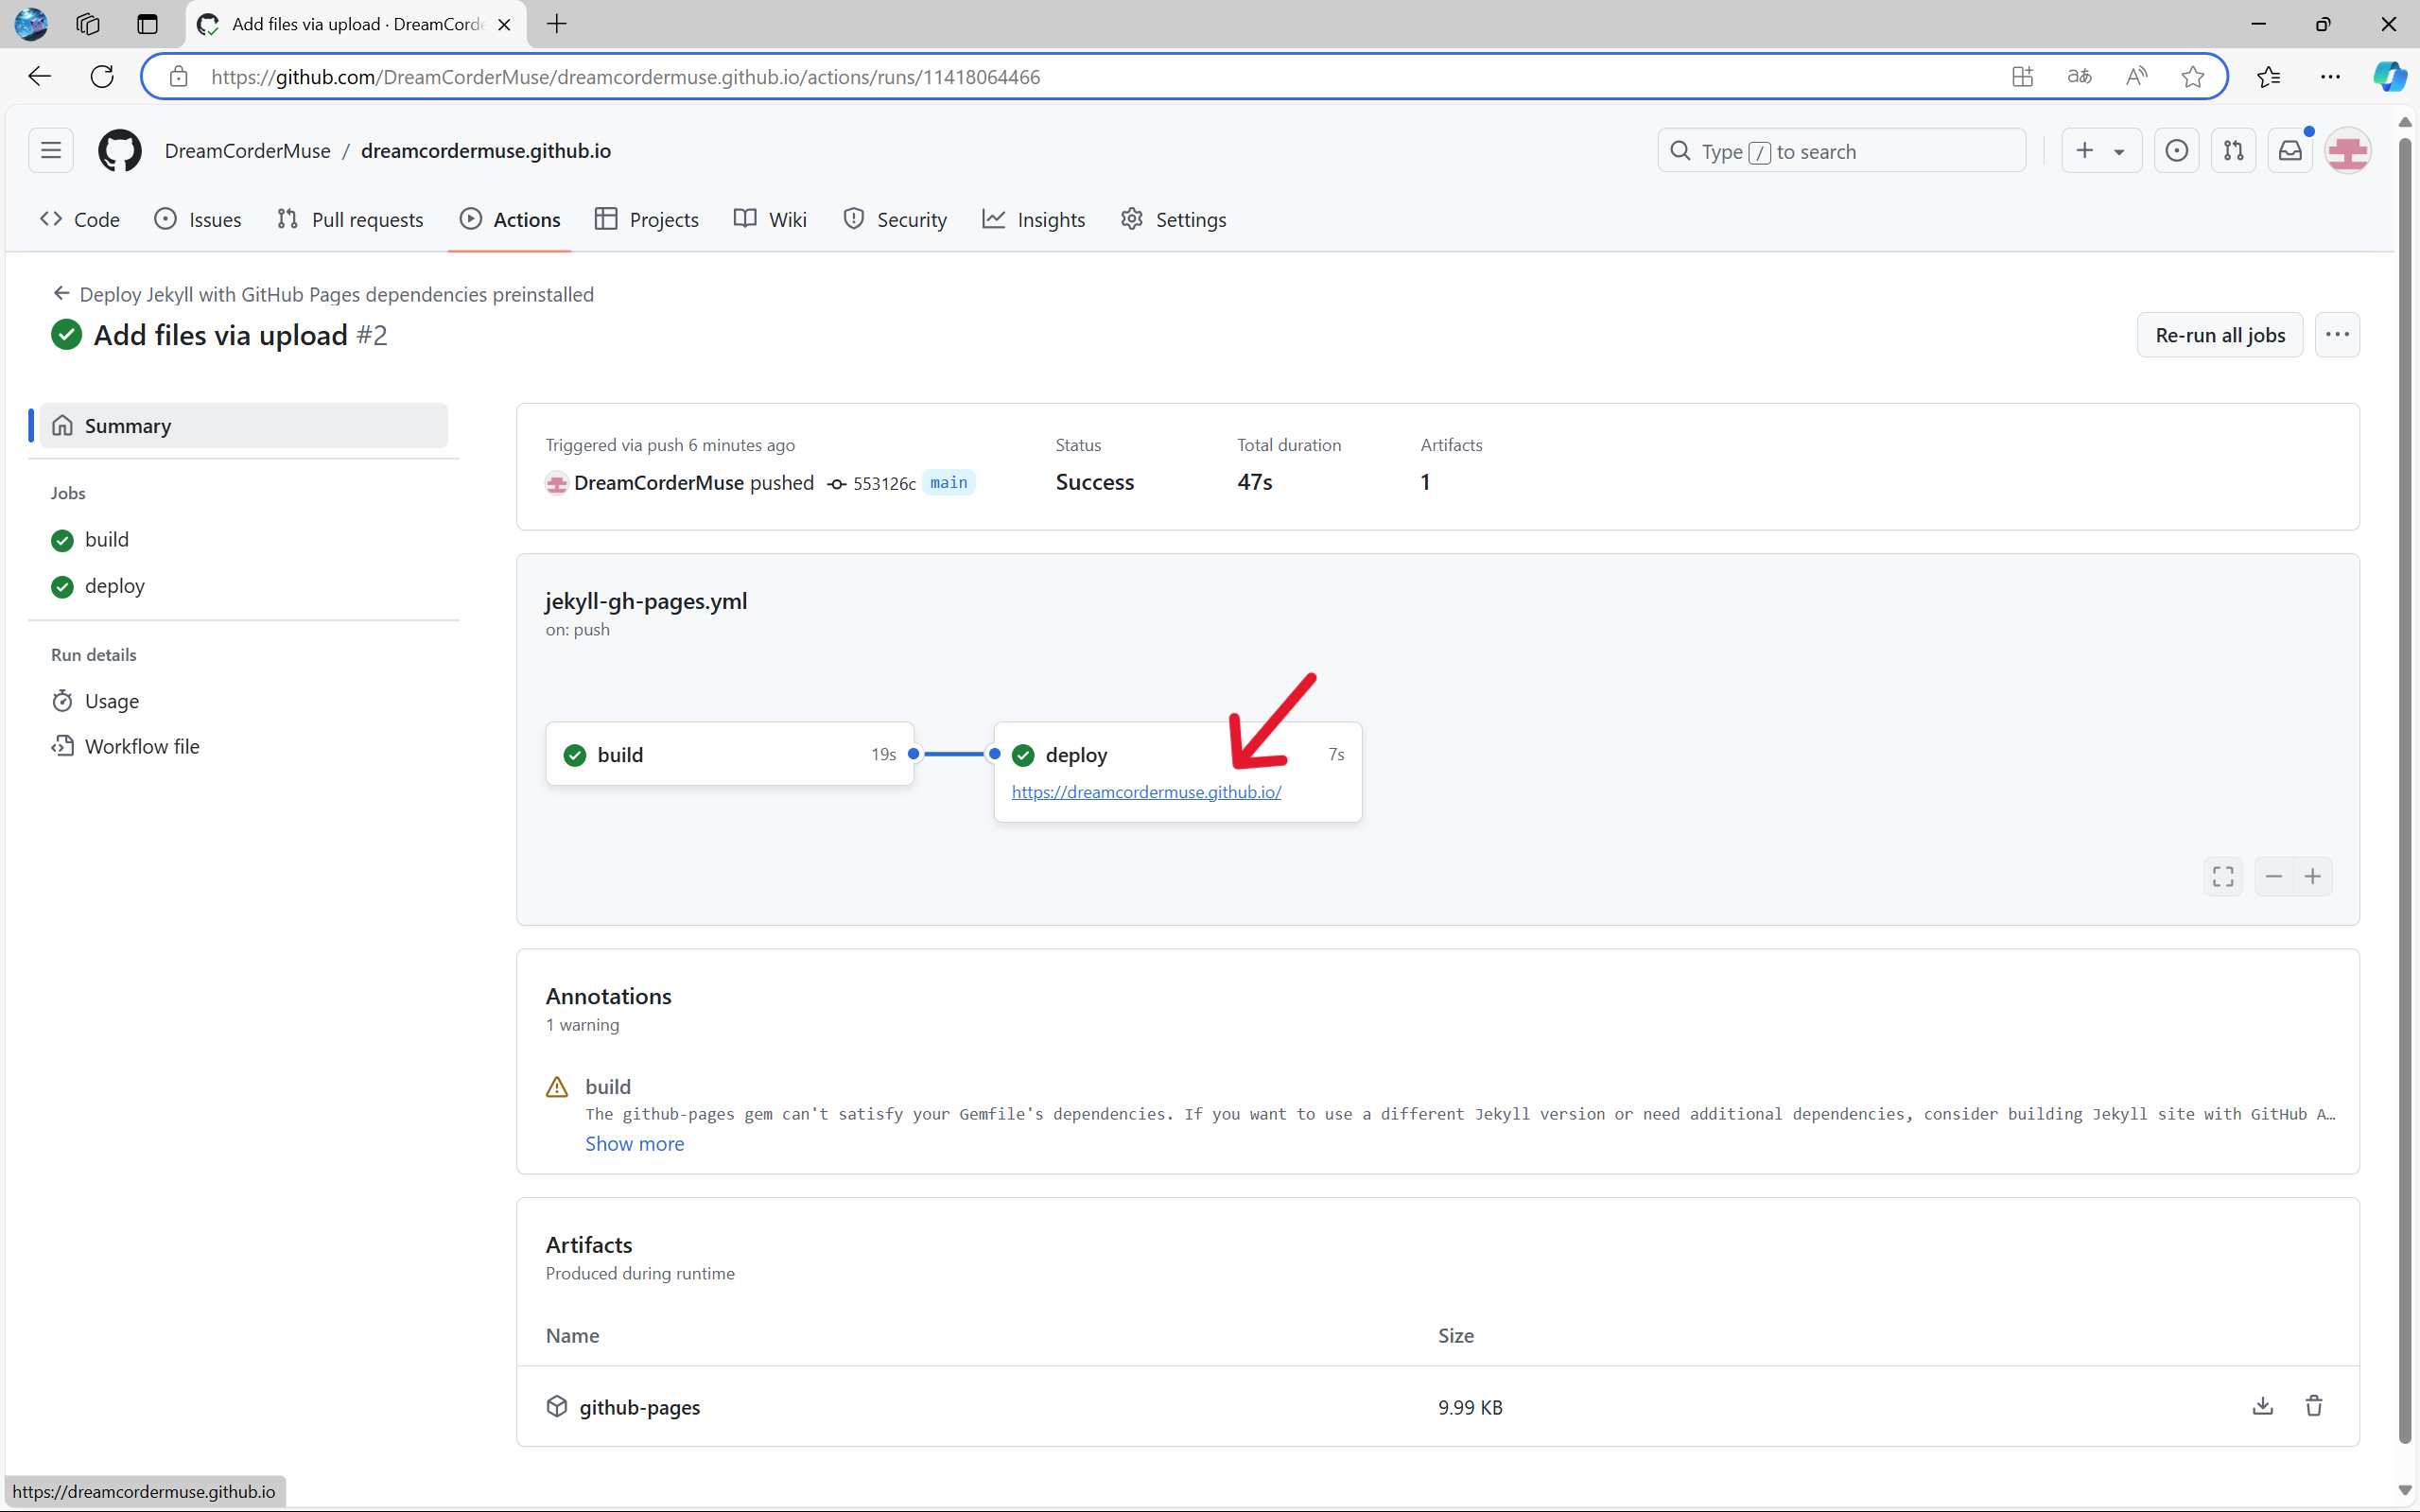Click the Re-run all jobs button

[2219, 335]
